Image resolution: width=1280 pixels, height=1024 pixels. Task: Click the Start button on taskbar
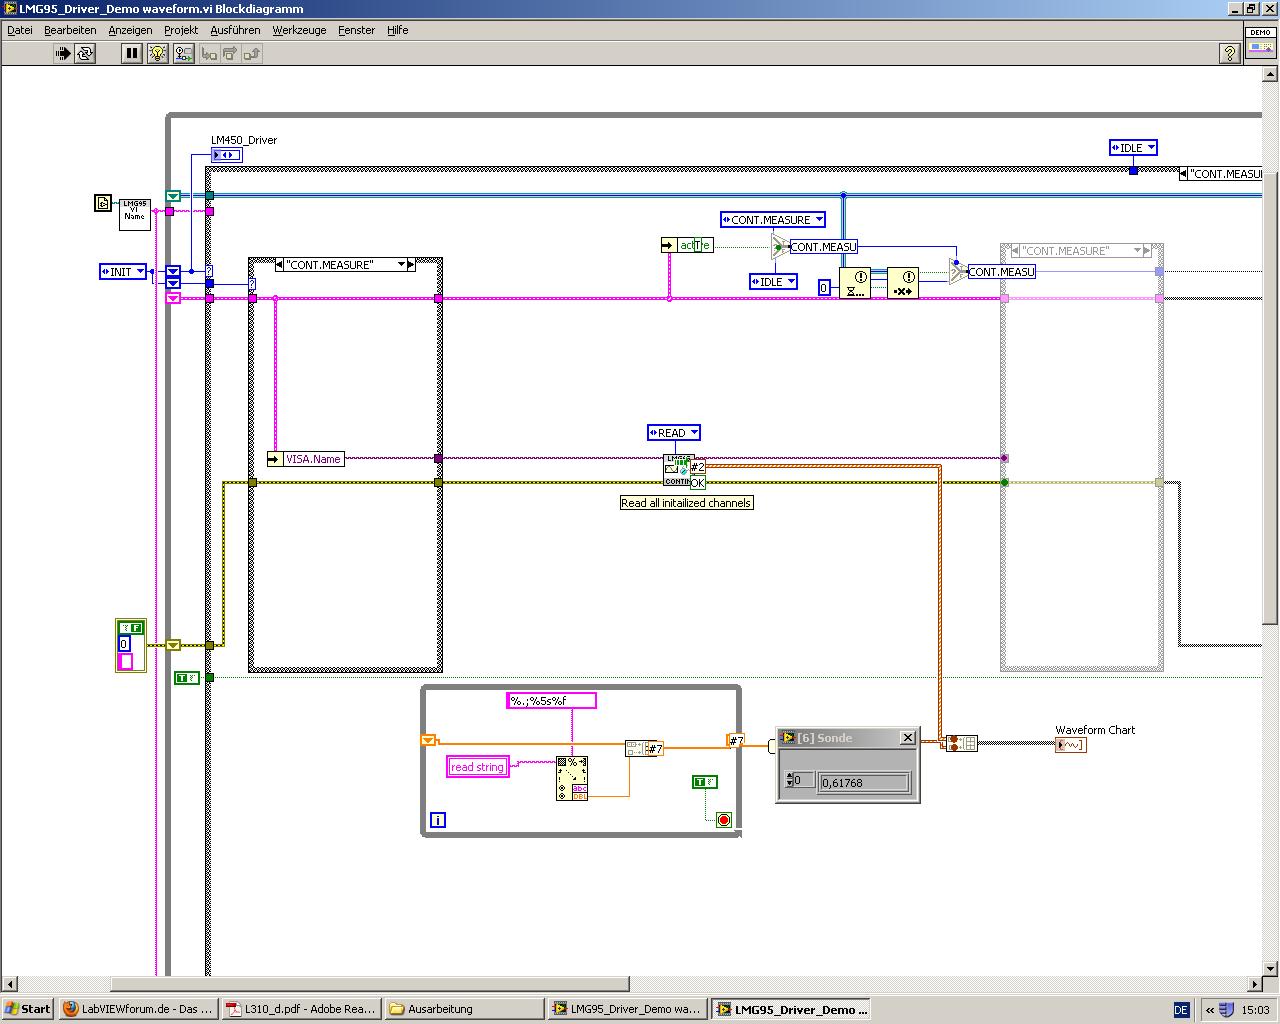[x=27, y=1009]
